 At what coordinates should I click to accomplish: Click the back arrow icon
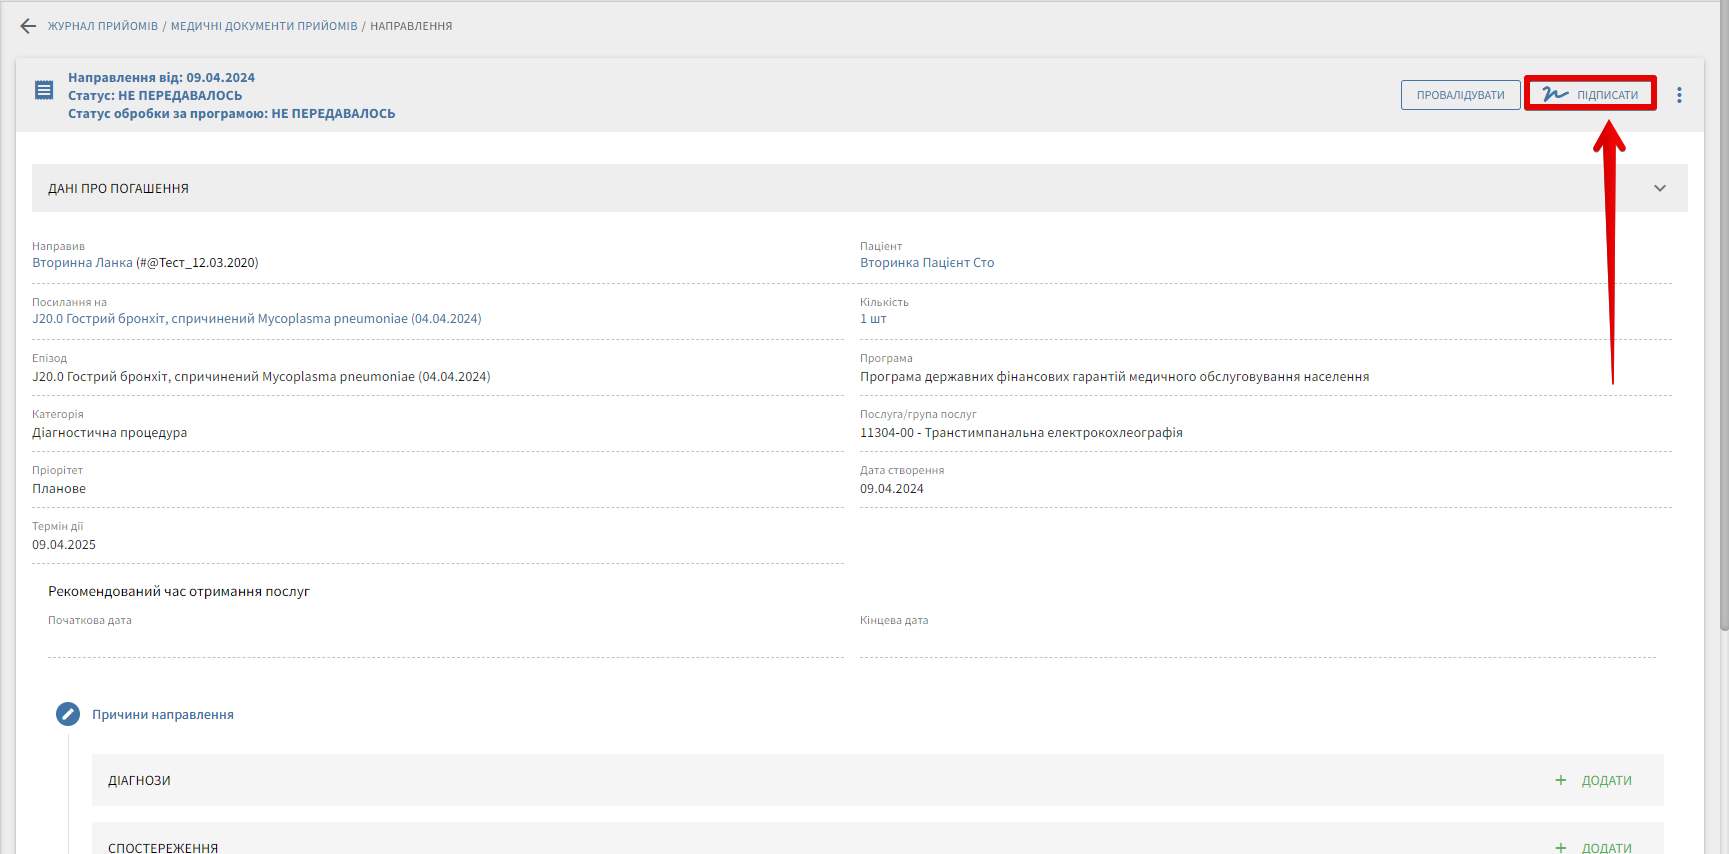click(28, 26)
